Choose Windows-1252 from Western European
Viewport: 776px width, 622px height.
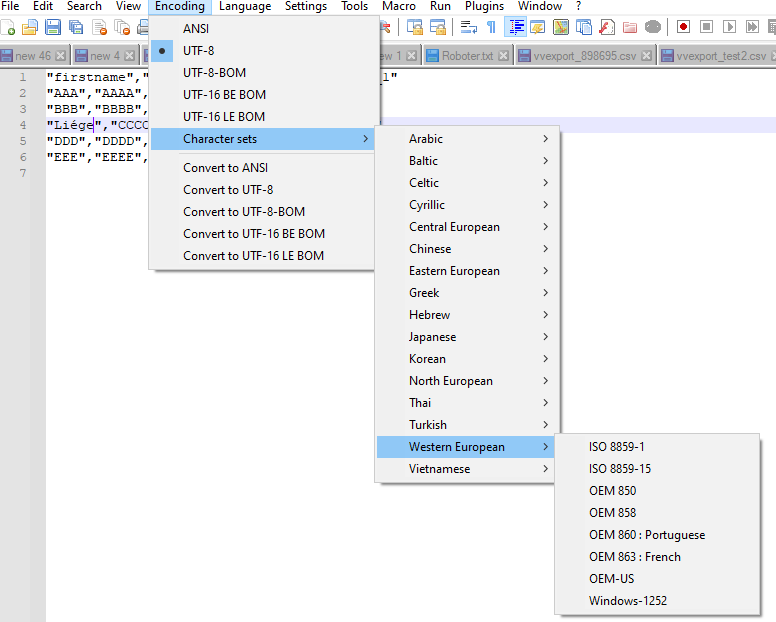pyautogui.click(x=628, y=601)
